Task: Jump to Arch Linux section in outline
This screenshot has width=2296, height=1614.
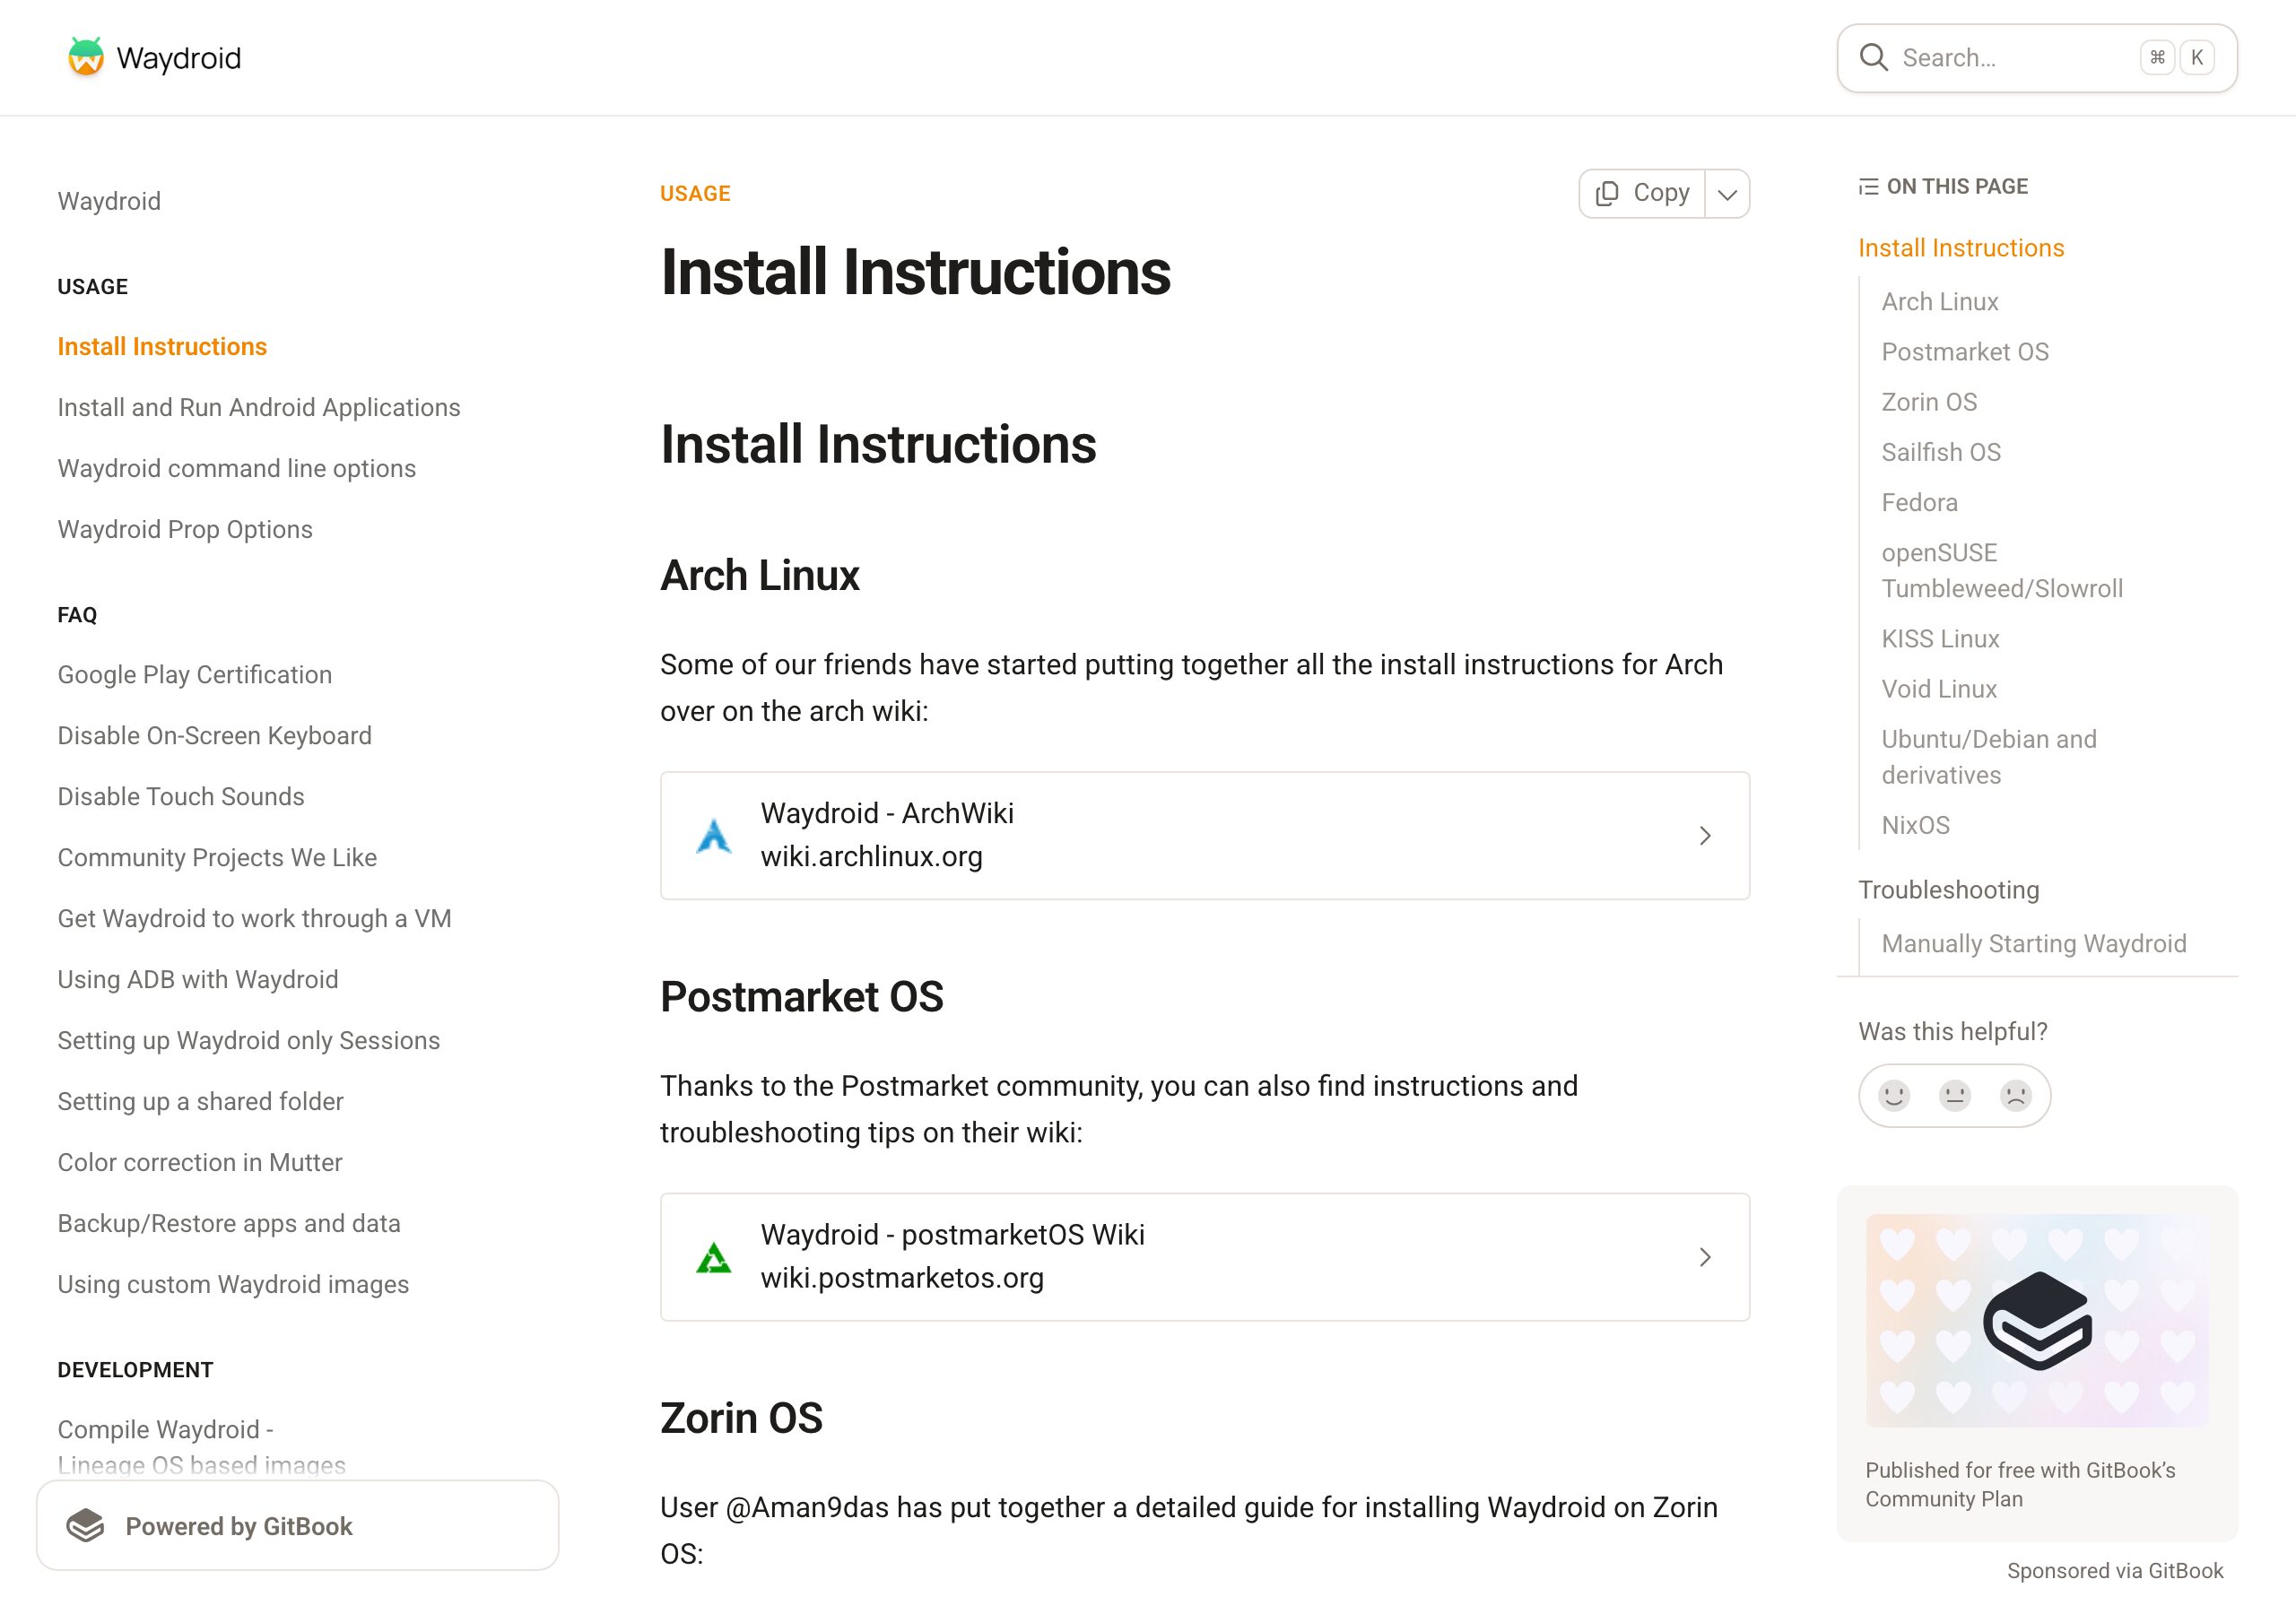Action: [1940, 302]
